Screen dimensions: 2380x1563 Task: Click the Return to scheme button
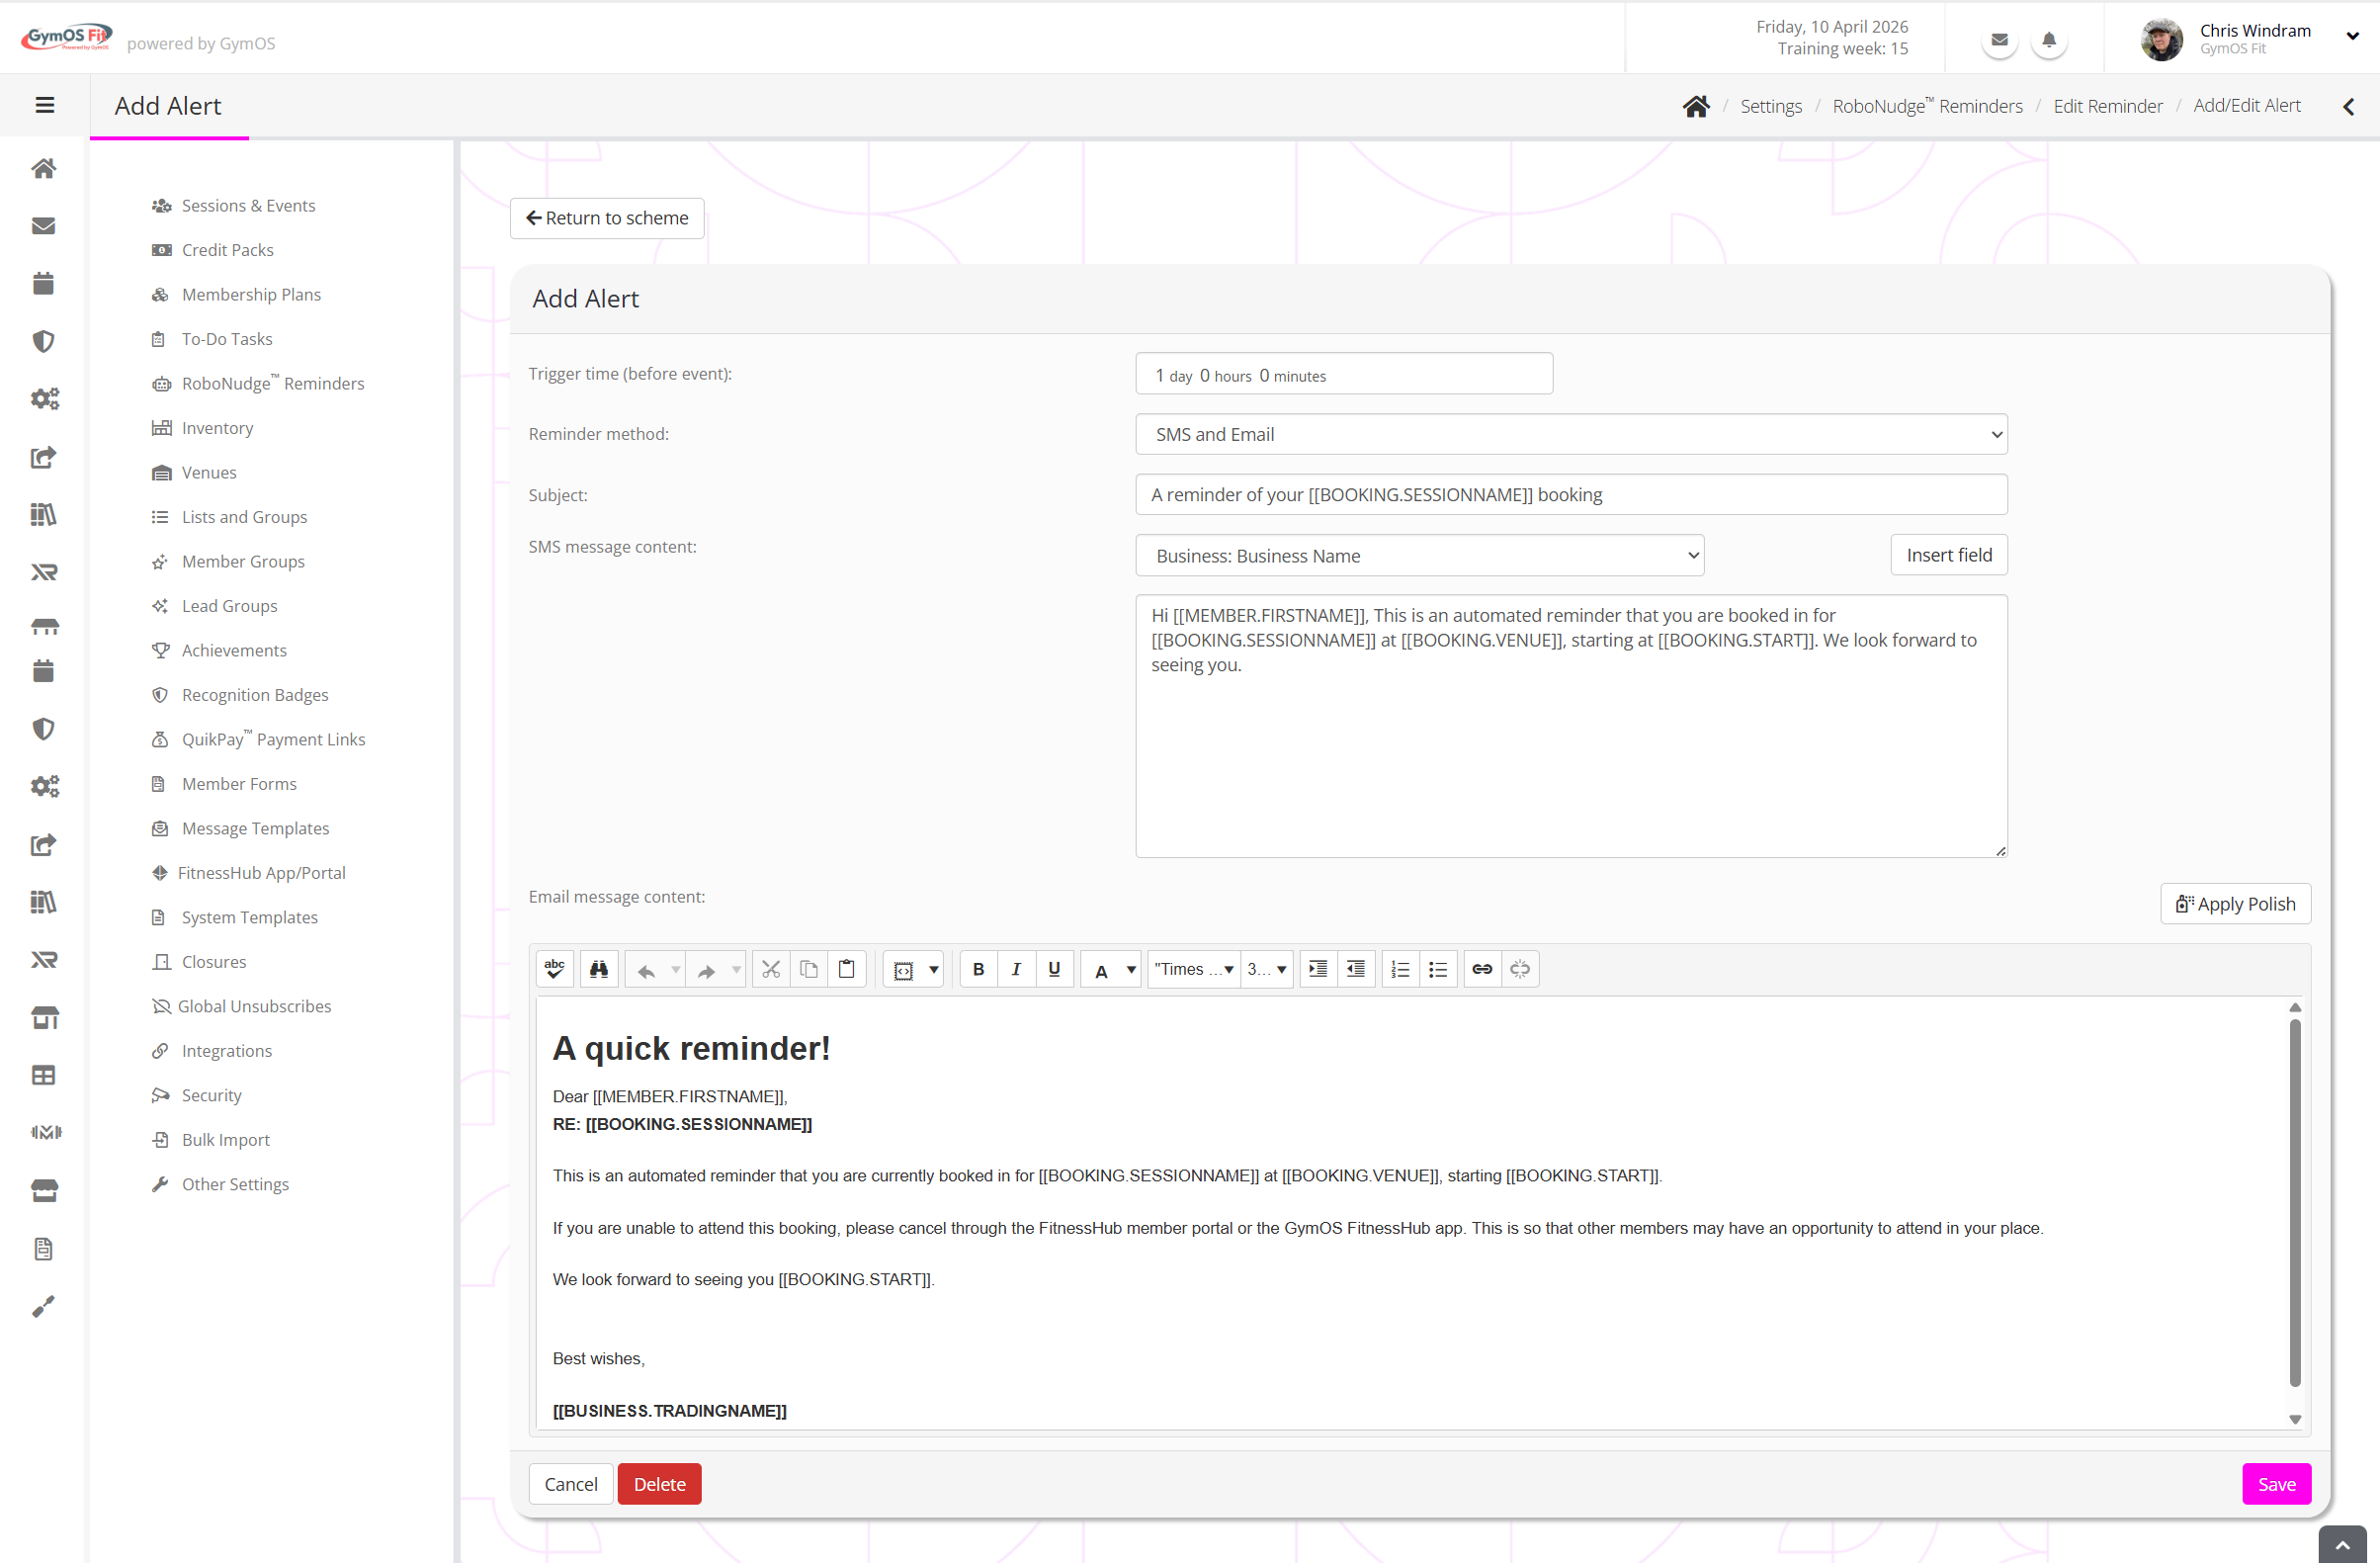click(607, 218)
